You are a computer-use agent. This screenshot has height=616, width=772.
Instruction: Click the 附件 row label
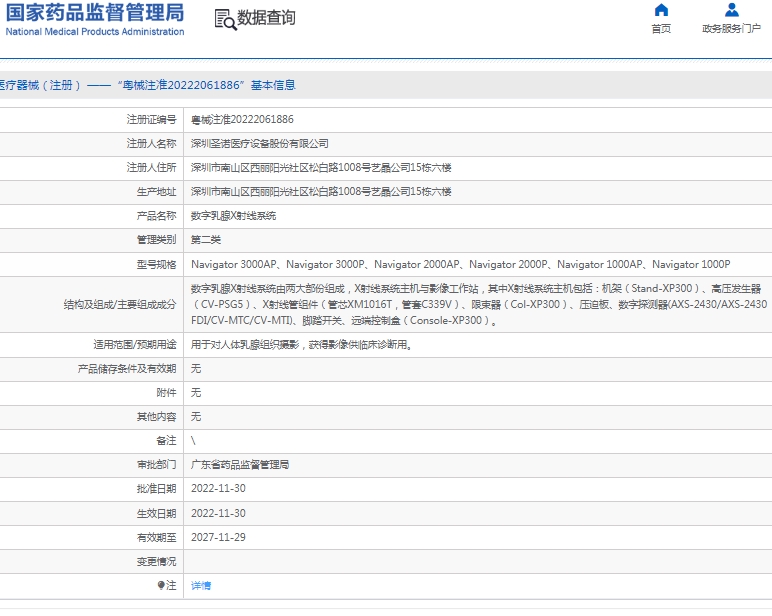(x=166, y=393)
